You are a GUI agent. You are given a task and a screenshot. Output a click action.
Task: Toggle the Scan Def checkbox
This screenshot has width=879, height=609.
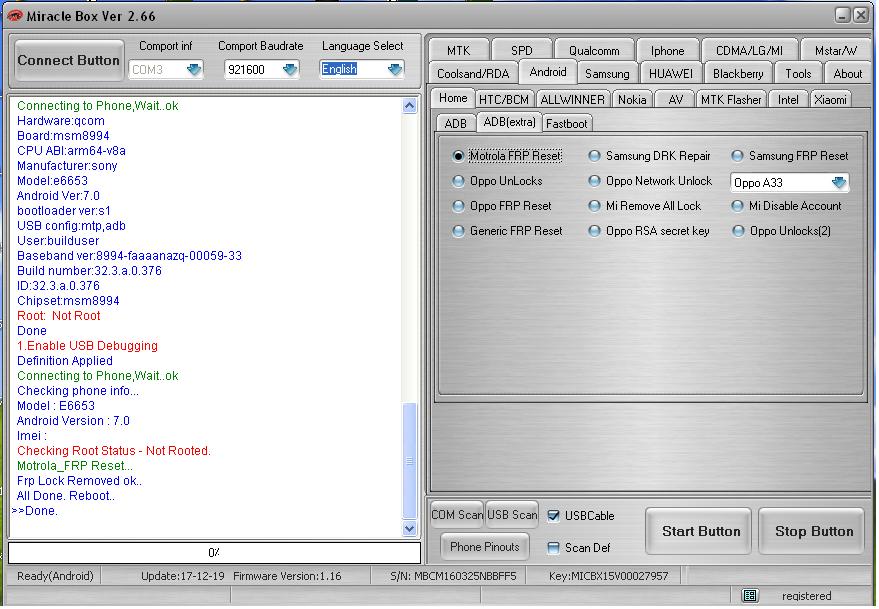click(553, 548)
